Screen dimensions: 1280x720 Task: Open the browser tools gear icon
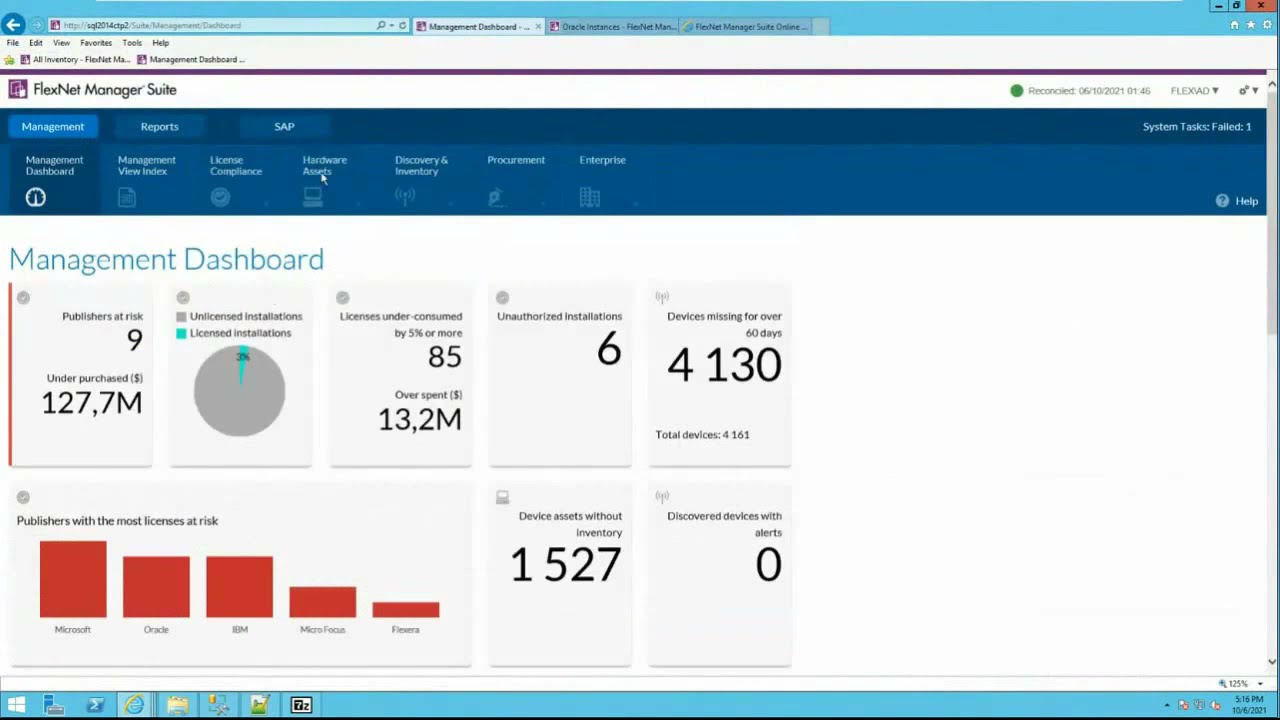coord(1265,26)
